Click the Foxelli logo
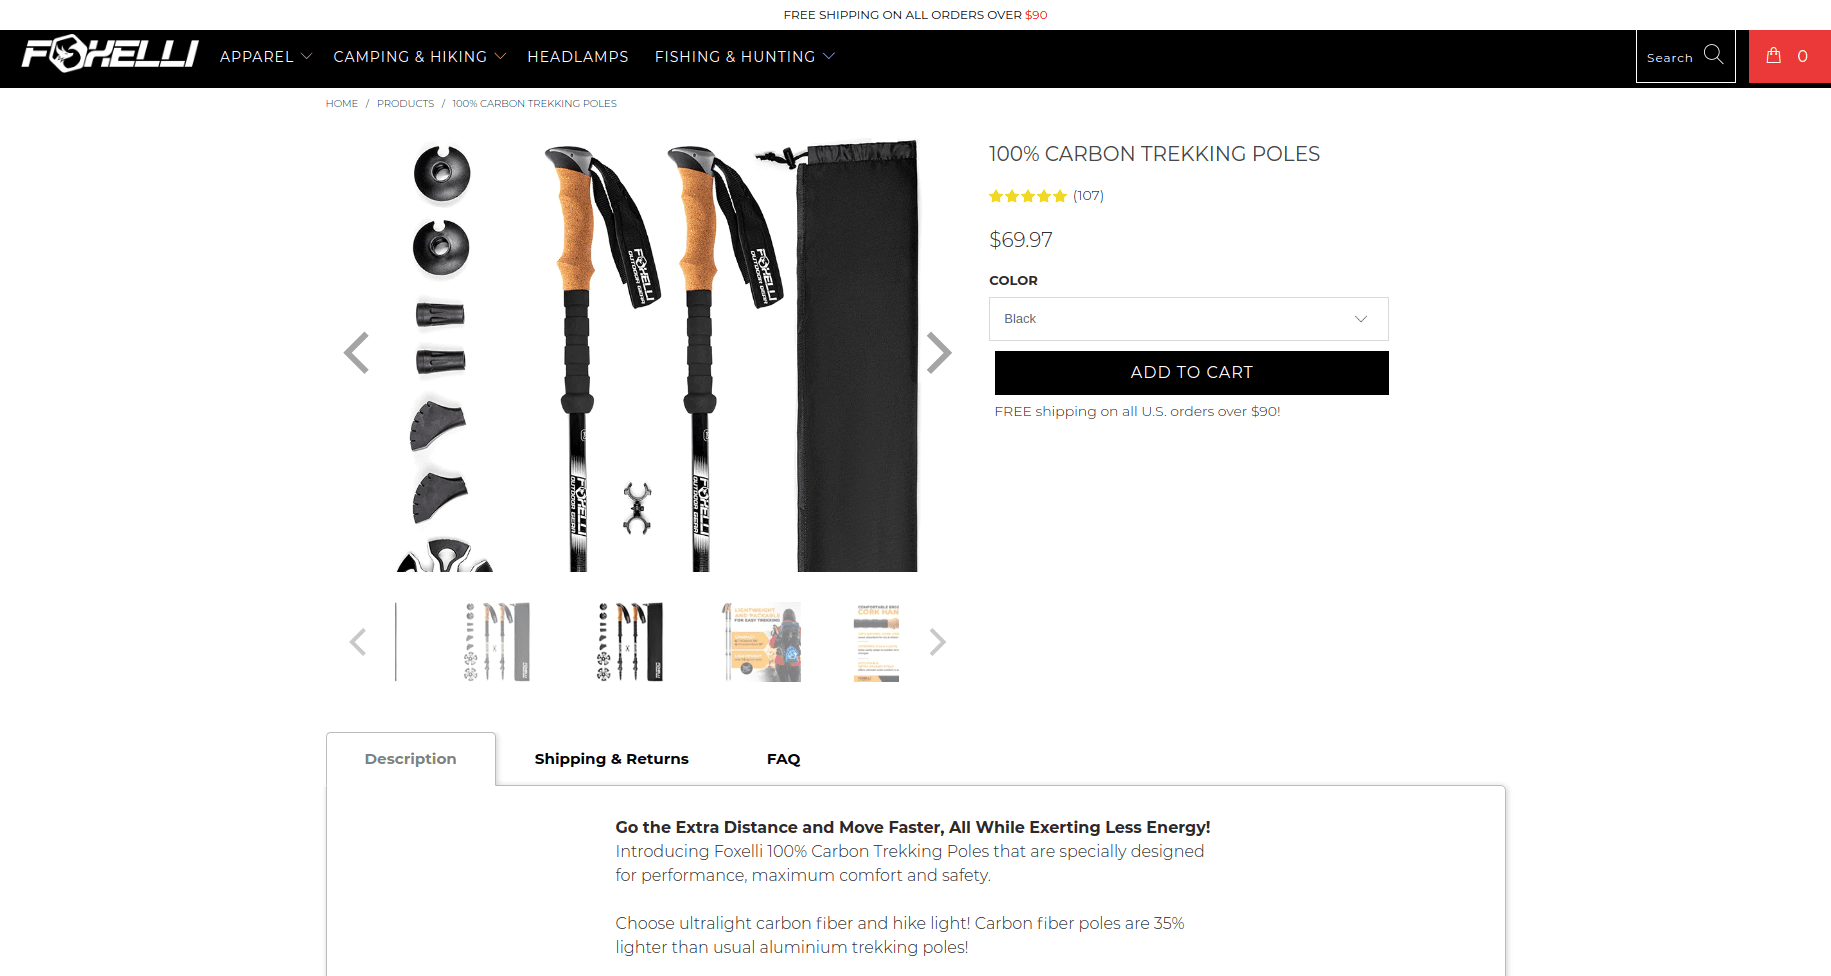 (110, 54)
